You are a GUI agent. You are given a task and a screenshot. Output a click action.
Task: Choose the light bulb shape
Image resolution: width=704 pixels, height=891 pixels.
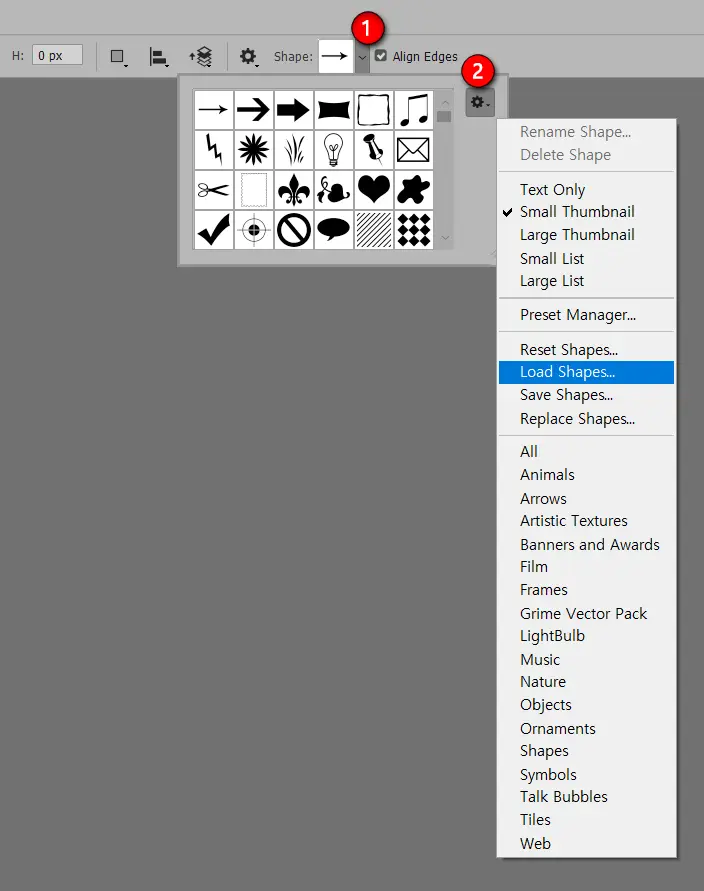pos(334,150)
